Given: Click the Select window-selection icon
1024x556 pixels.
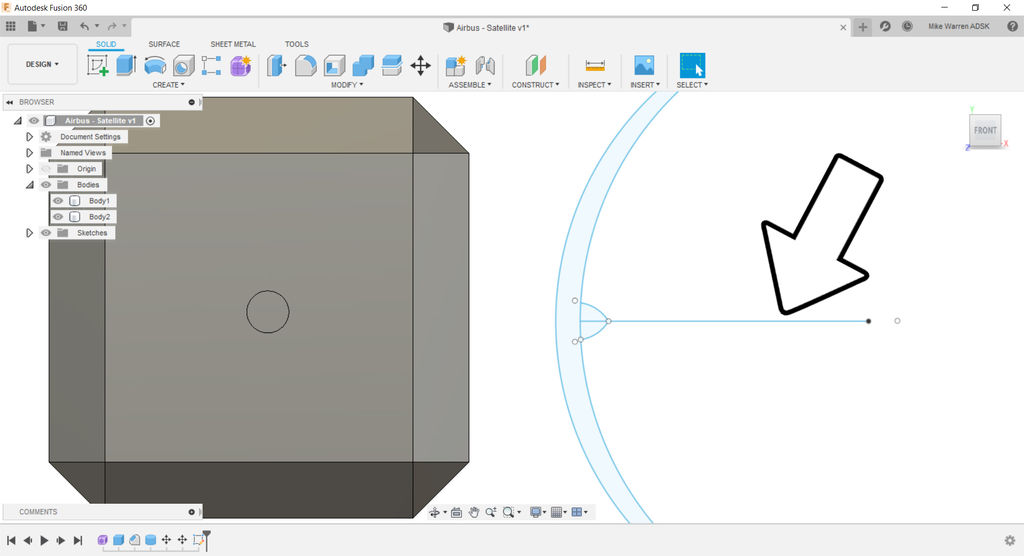Looking at the screenshot, I should pyautogui.click(x=692, y=65).
